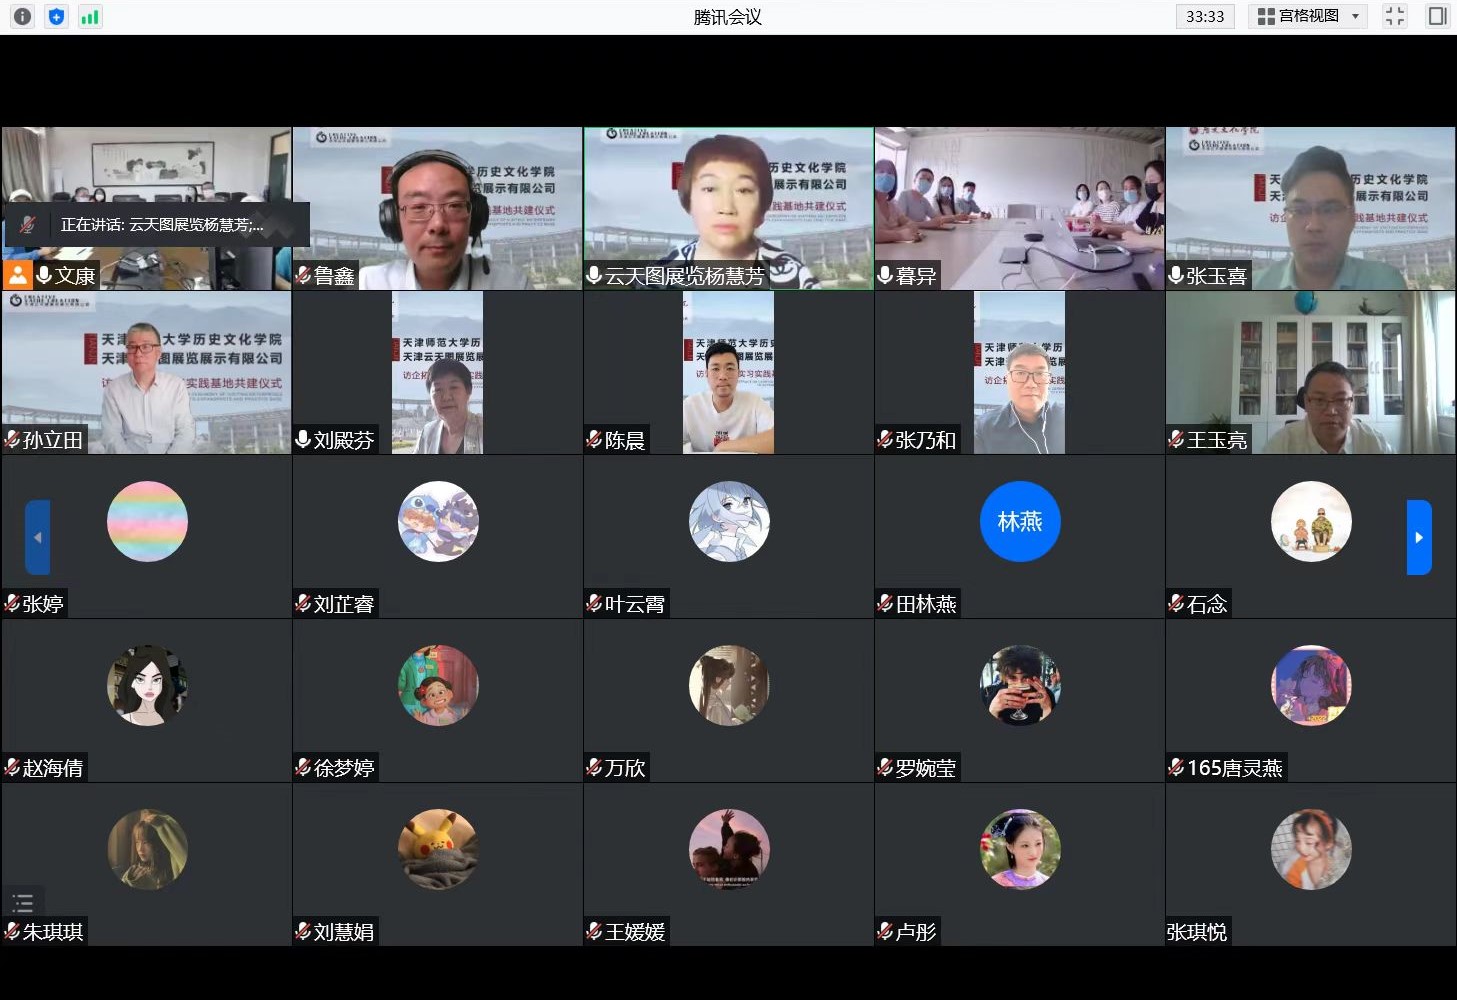Go to next participants page with blue arrow
Image resolution: width=1457 pixels, height=1000 pixels.
[1418, 538]
